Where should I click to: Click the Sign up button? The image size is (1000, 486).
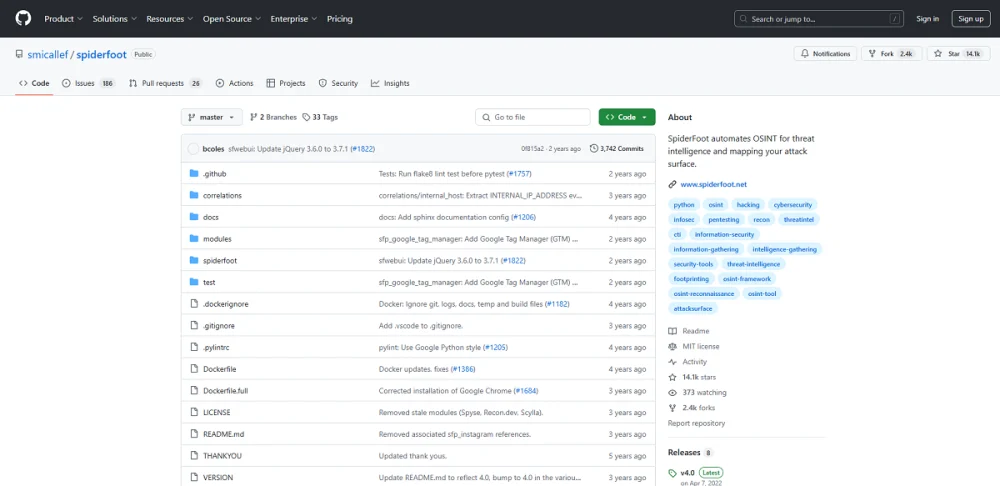tap(971, 19)
